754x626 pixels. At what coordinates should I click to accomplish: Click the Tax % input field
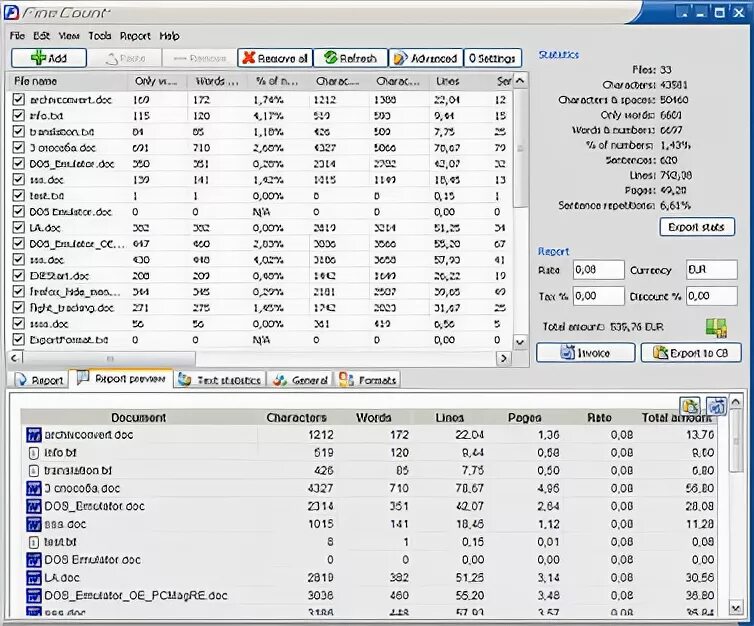(x=598, y=296)
